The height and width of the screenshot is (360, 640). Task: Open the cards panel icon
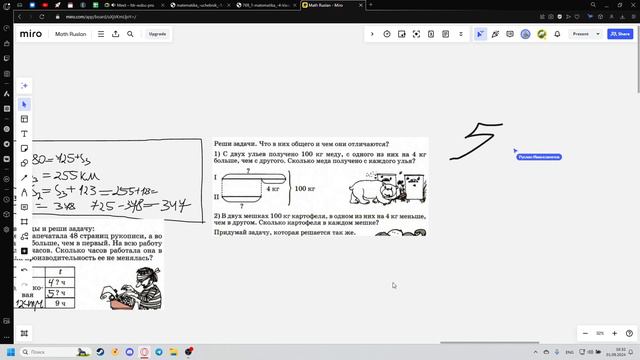pyautogui.click(x=431, y=34)
